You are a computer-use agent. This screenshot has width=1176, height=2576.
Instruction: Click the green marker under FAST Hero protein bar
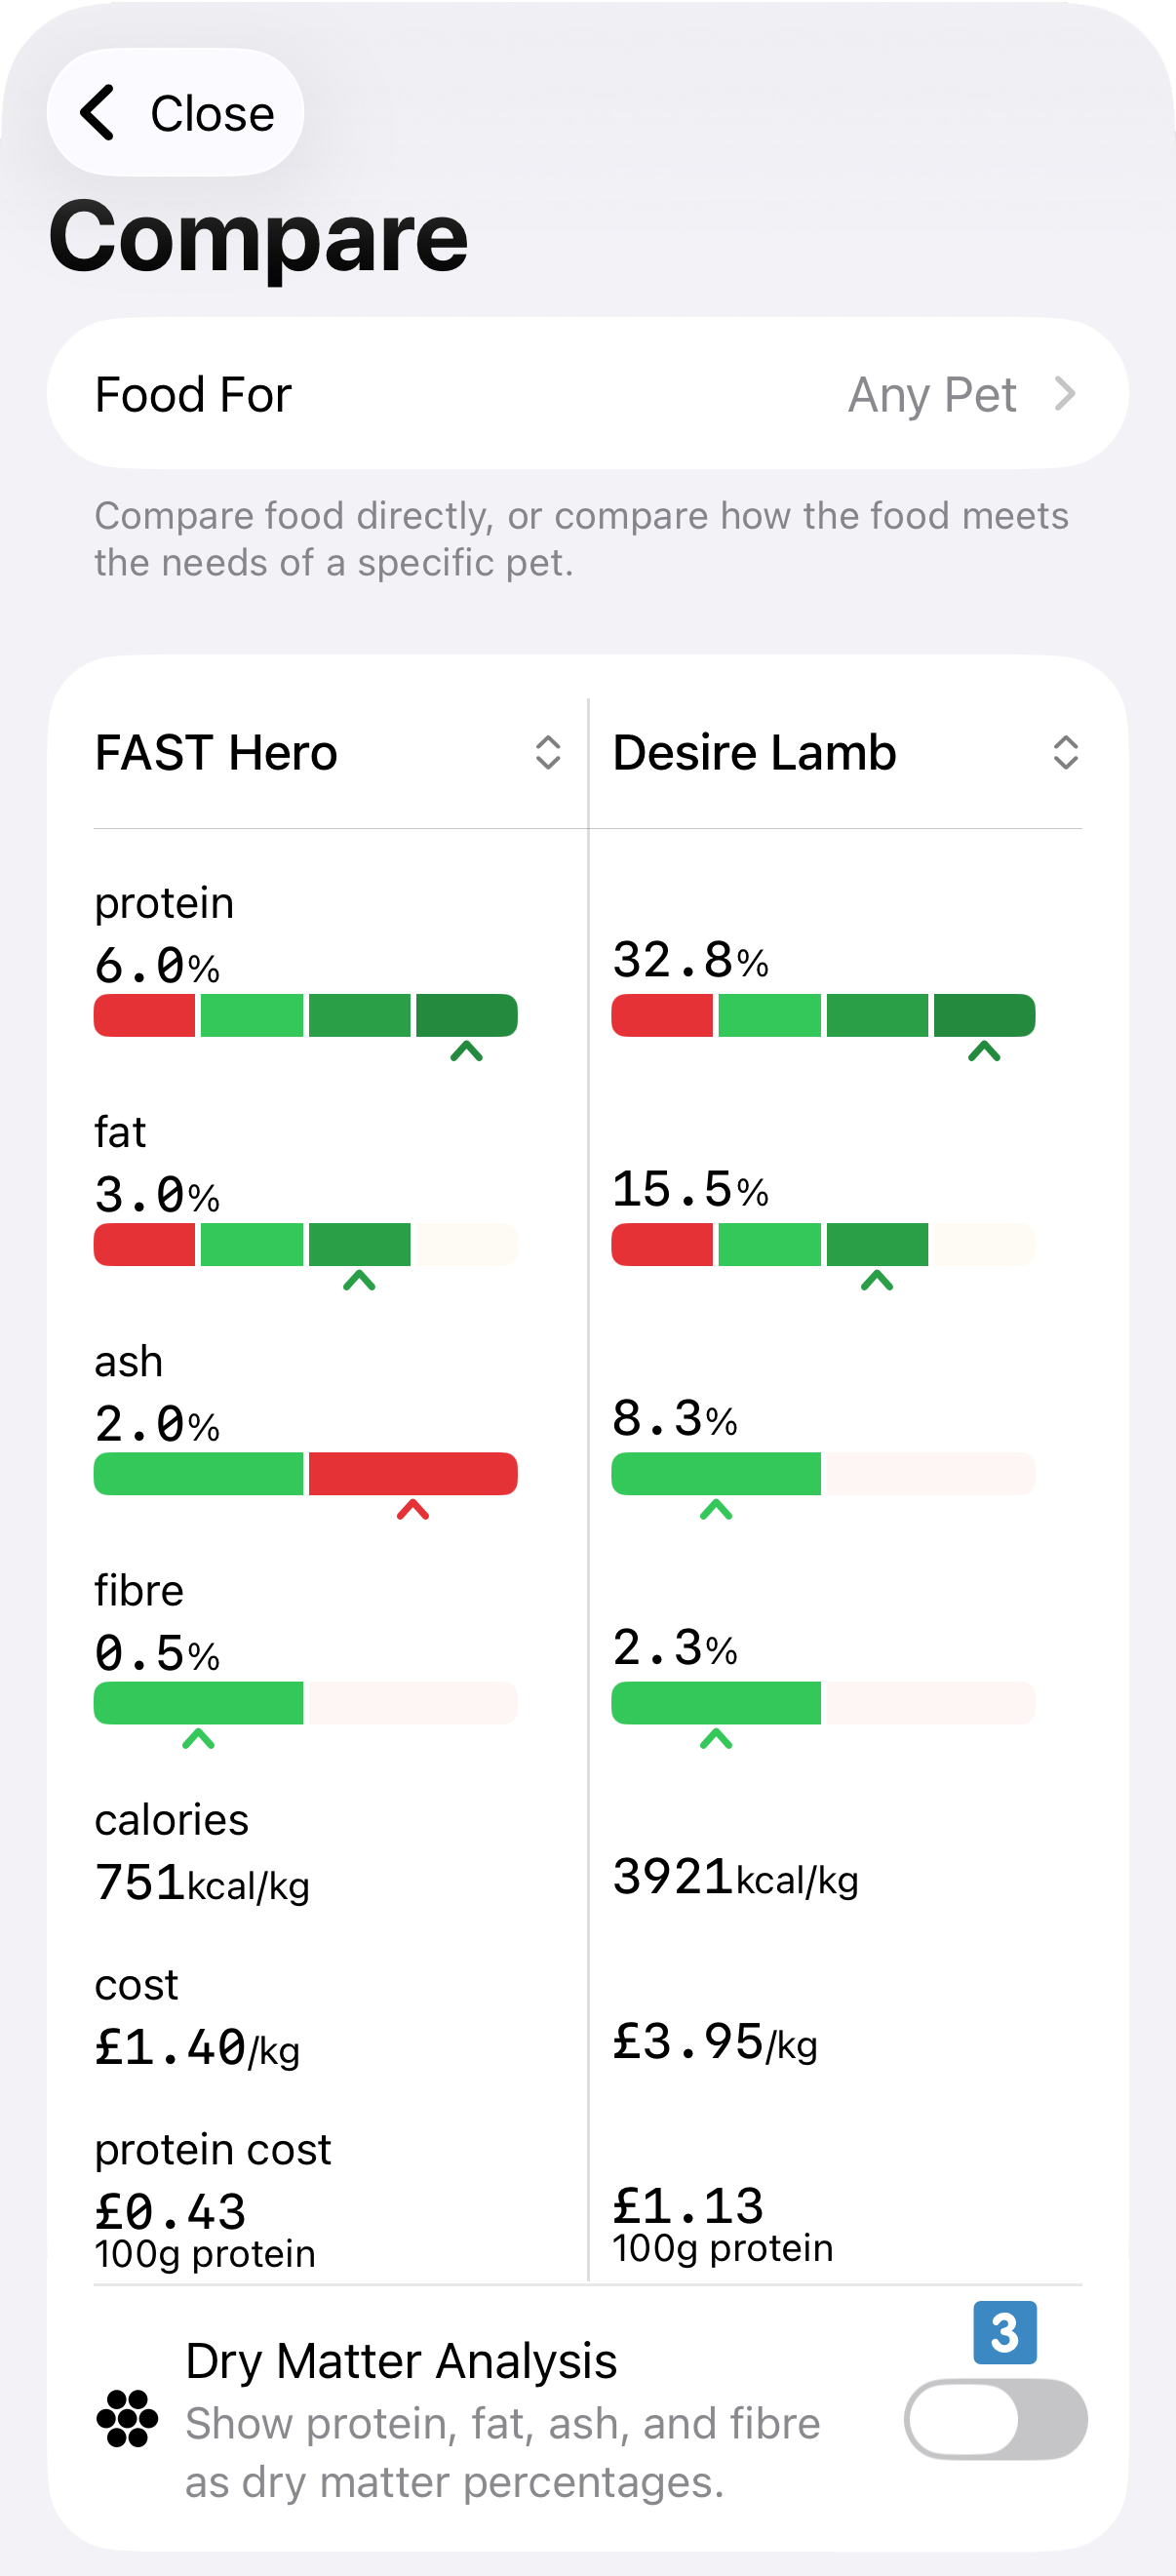click(466, 1051)
